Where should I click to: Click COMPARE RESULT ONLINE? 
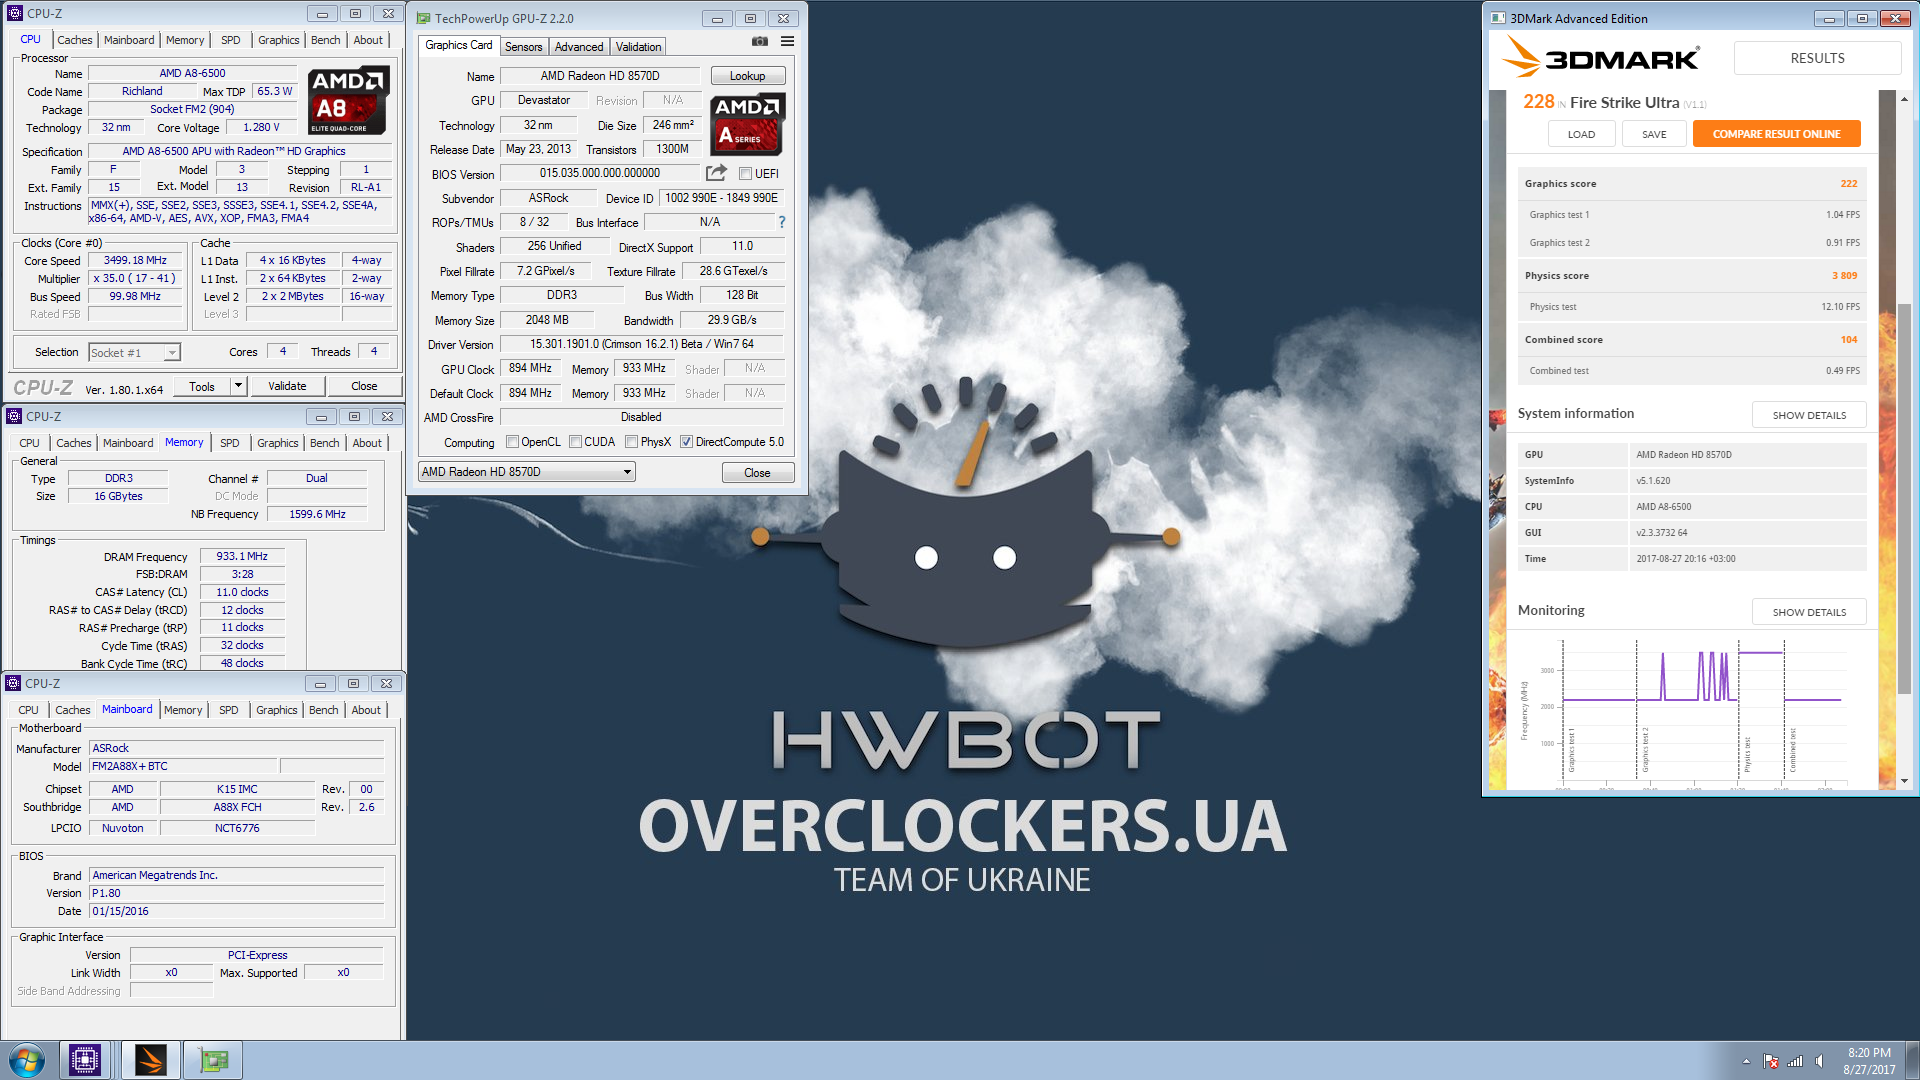[x=1776, y=134]
